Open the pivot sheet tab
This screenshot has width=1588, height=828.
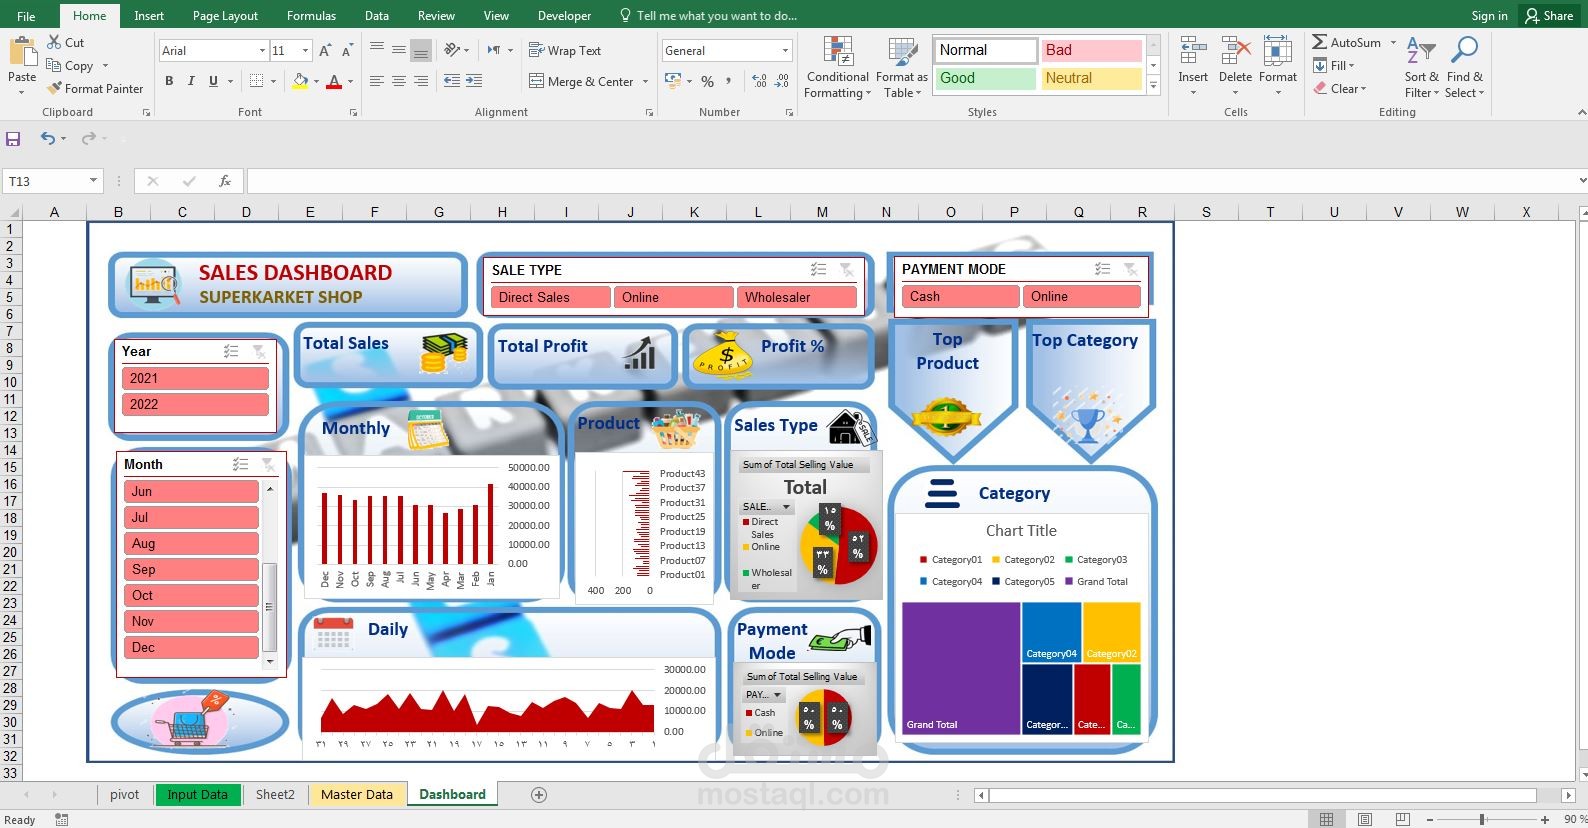tap(125, 794)
